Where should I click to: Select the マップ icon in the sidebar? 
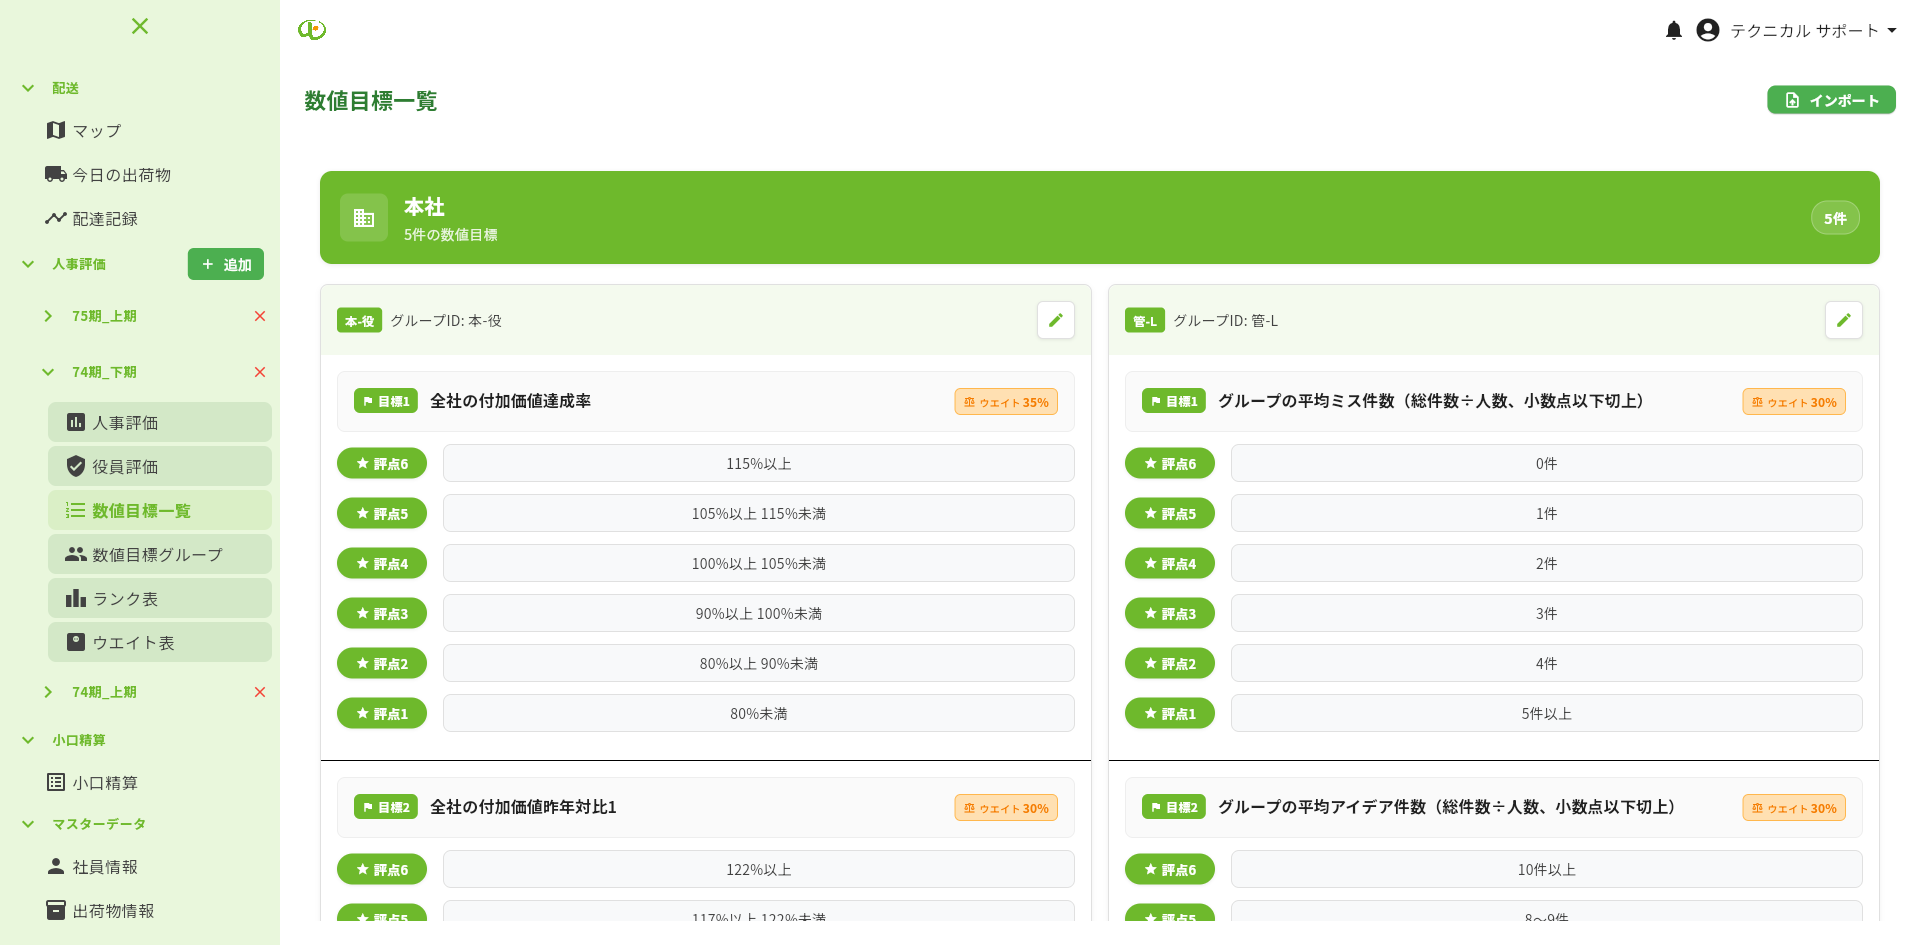click(x=56, y=130)
